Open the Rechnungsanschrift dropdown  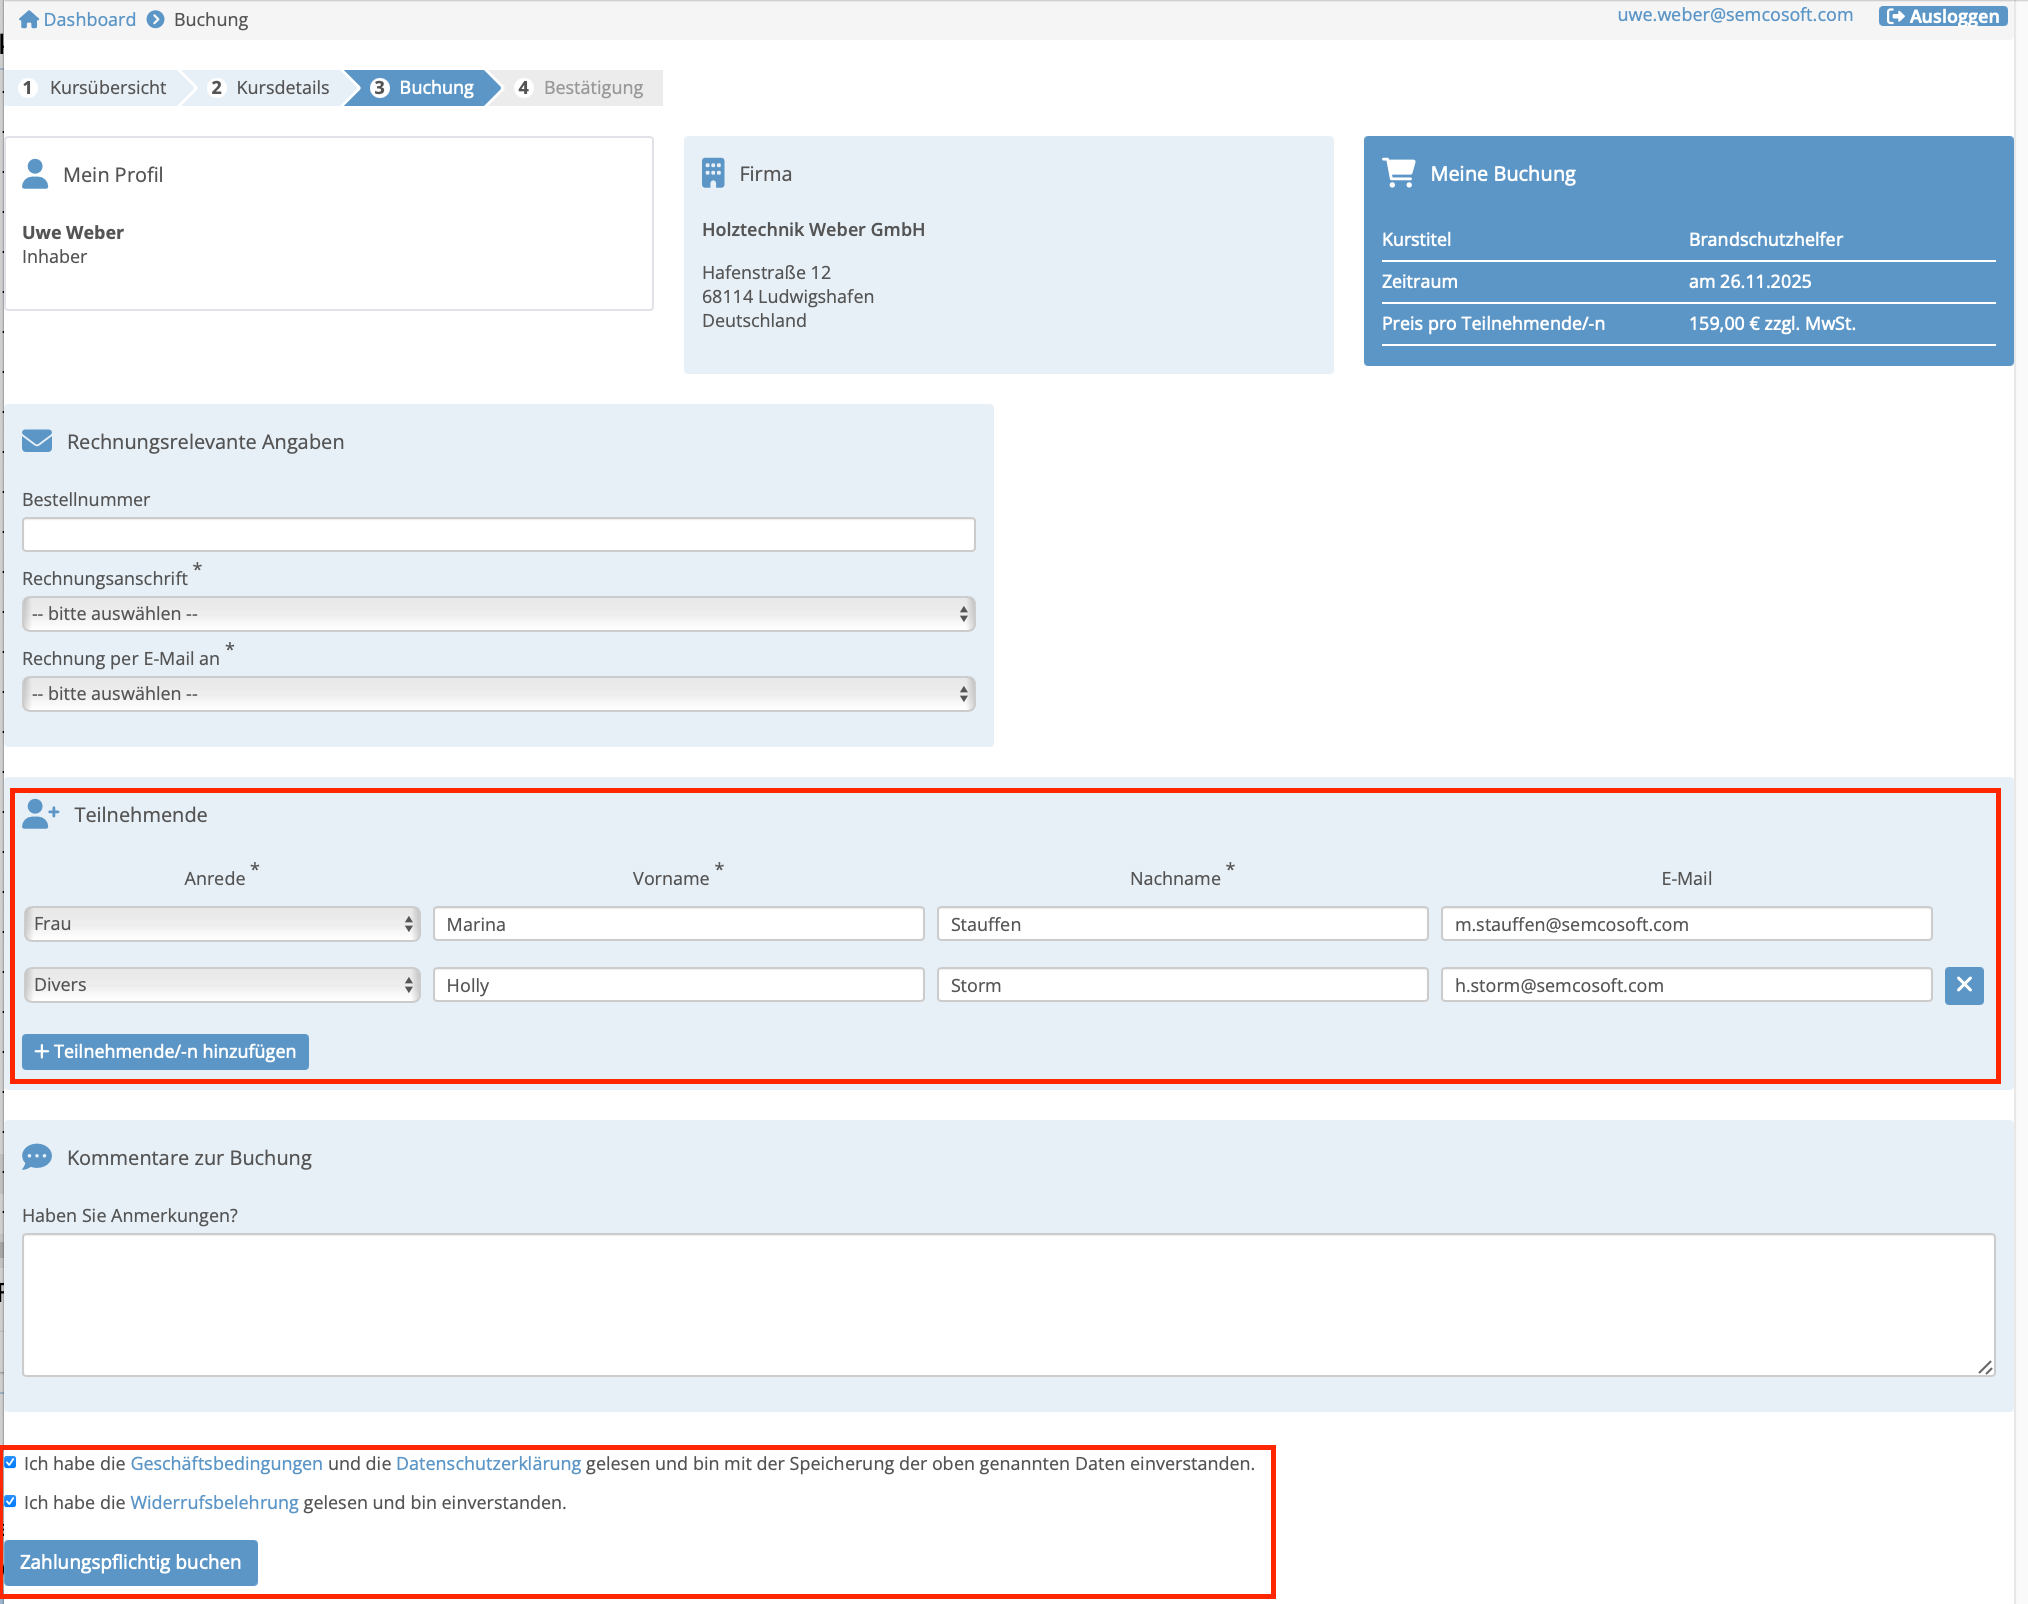point(498,614)
